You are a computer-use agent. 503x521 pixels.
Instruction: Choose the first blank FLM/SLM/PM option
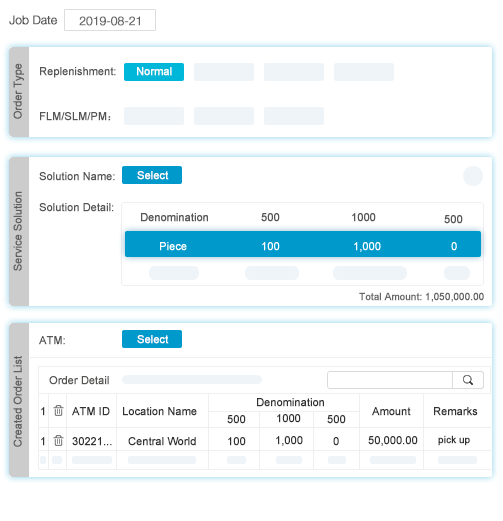(x=154, y=116)
